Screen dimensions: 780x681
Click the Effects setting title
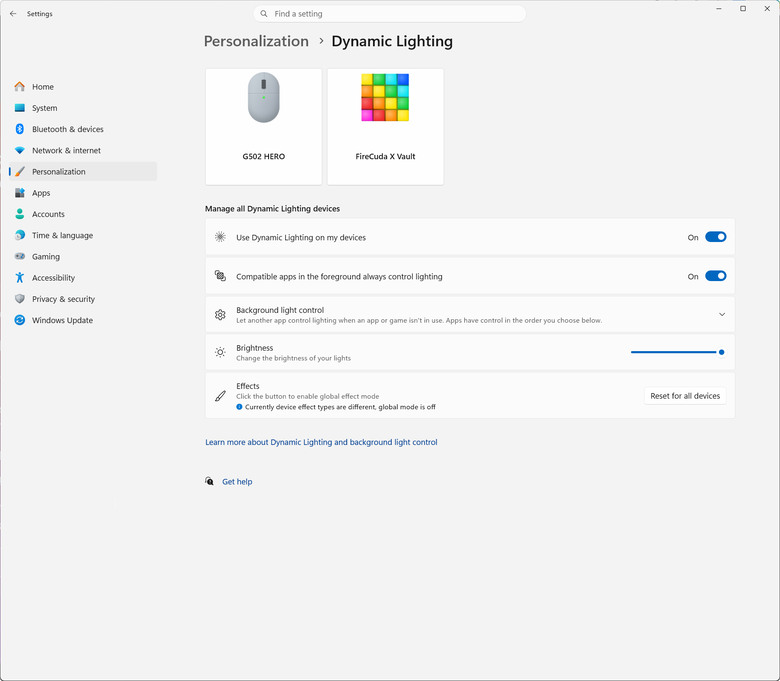pyautogui.click(x=248, y=386)
